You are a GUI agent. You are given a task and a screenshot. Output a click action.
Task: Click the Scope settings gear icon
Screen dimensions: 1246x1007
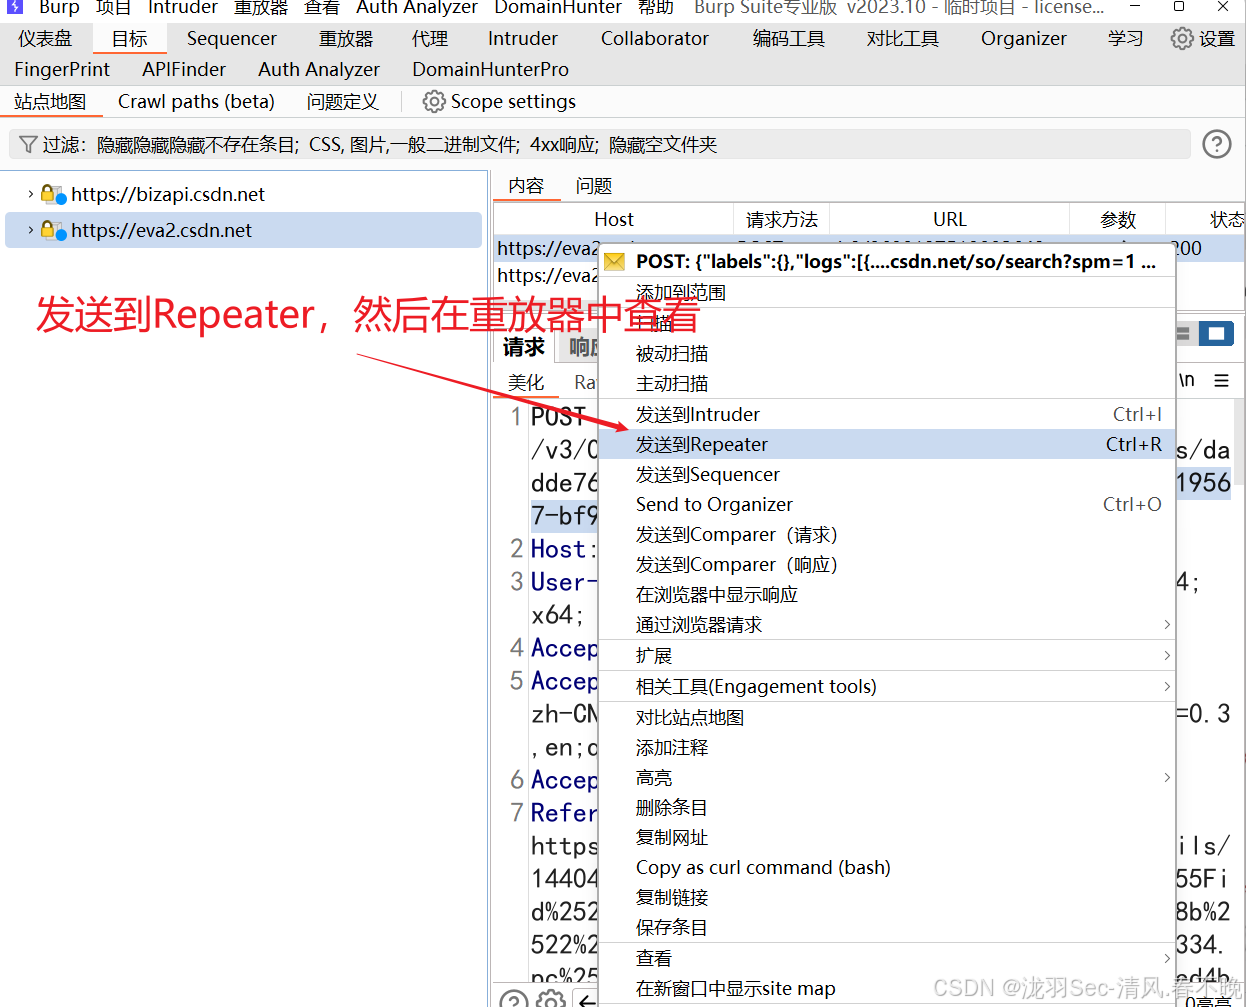pos(434,101)
